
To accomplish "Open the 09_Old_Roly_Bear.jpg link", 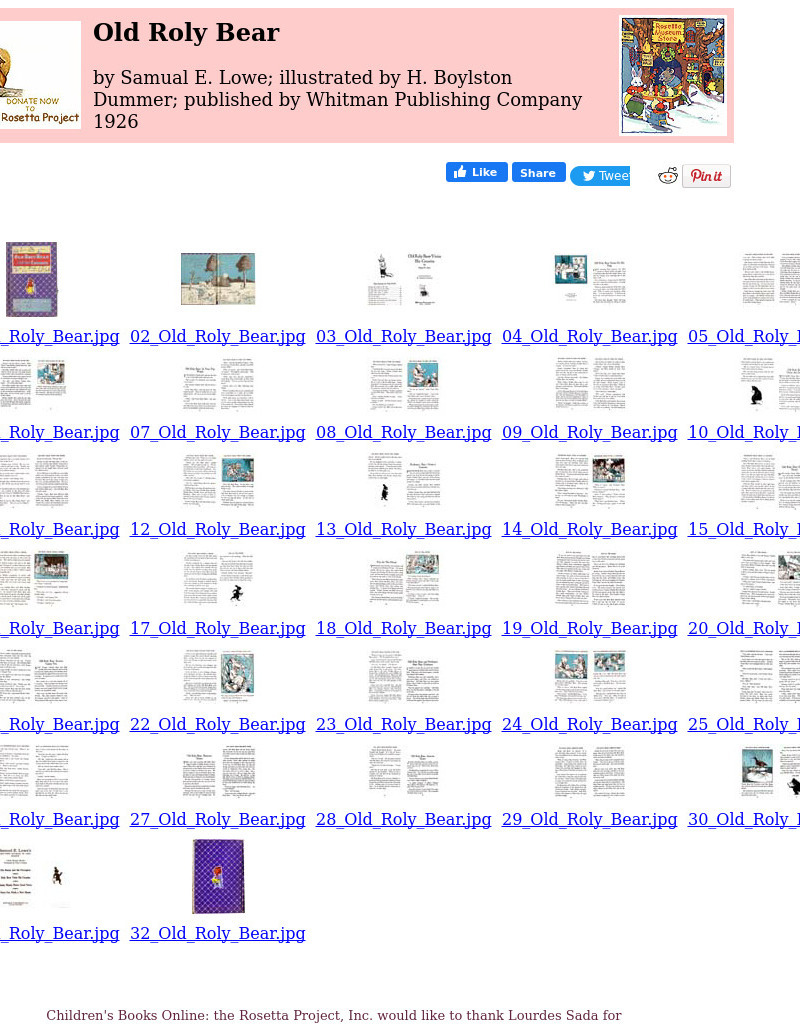I will pos(589,432).
